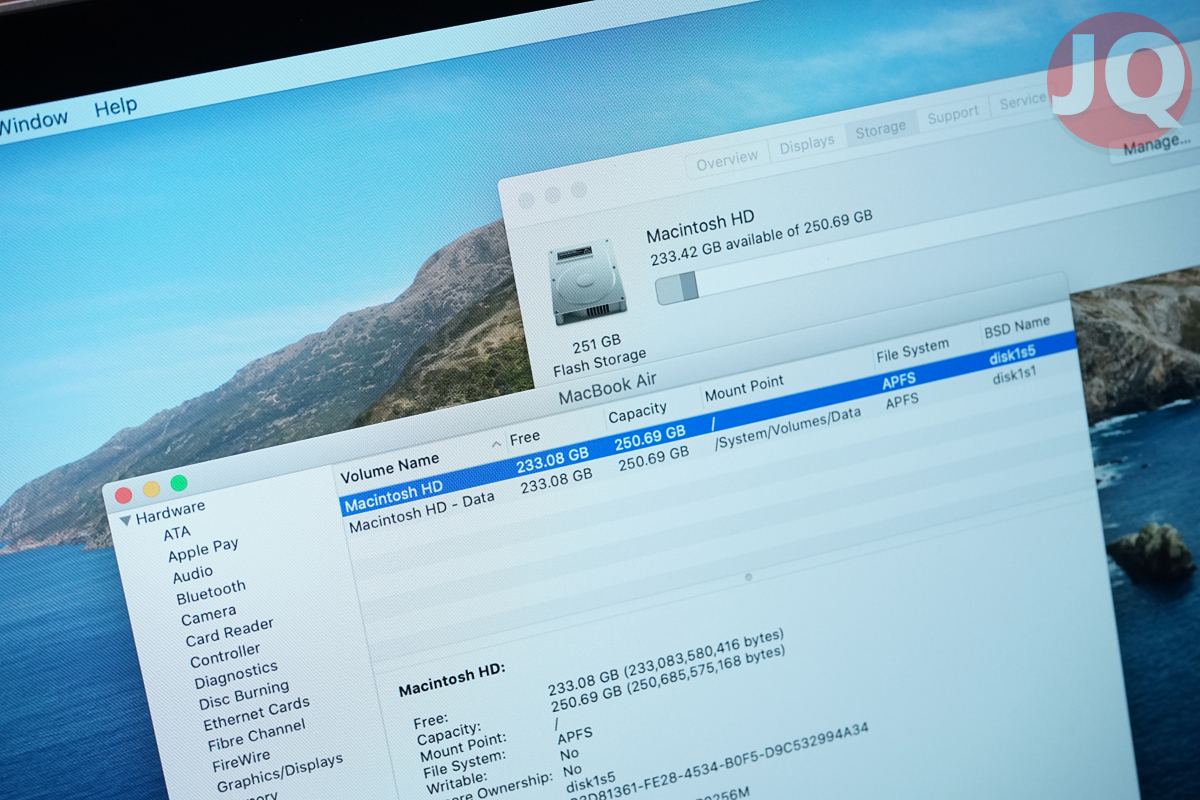
Task: Switch to the Overview tab in About This Mac
Action: click(727, 160)
